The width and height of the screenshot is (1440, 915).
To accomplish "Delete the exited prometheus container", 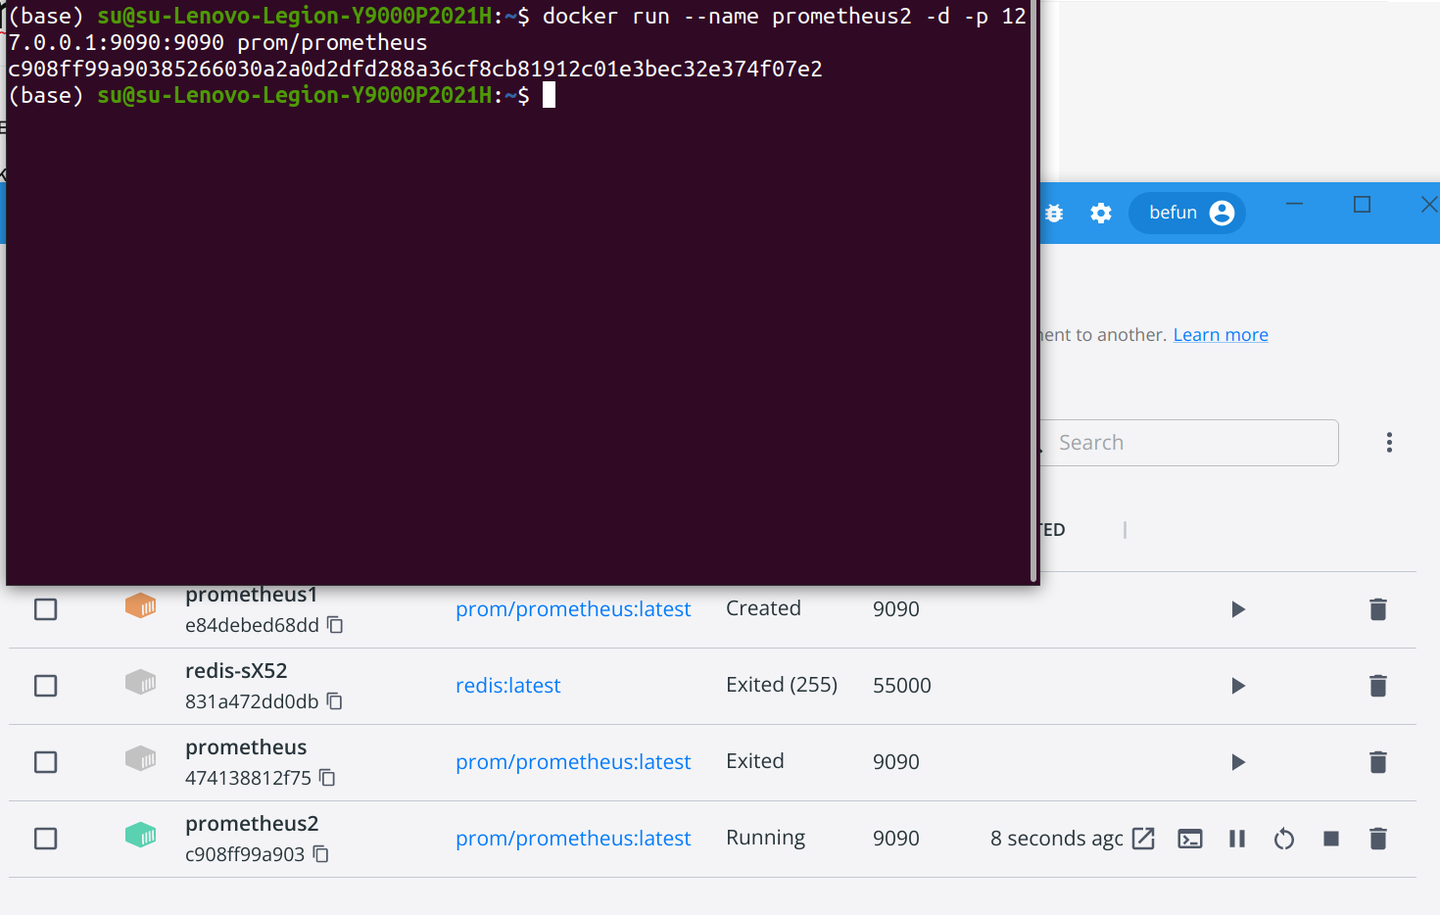I will click(1378, 762).
